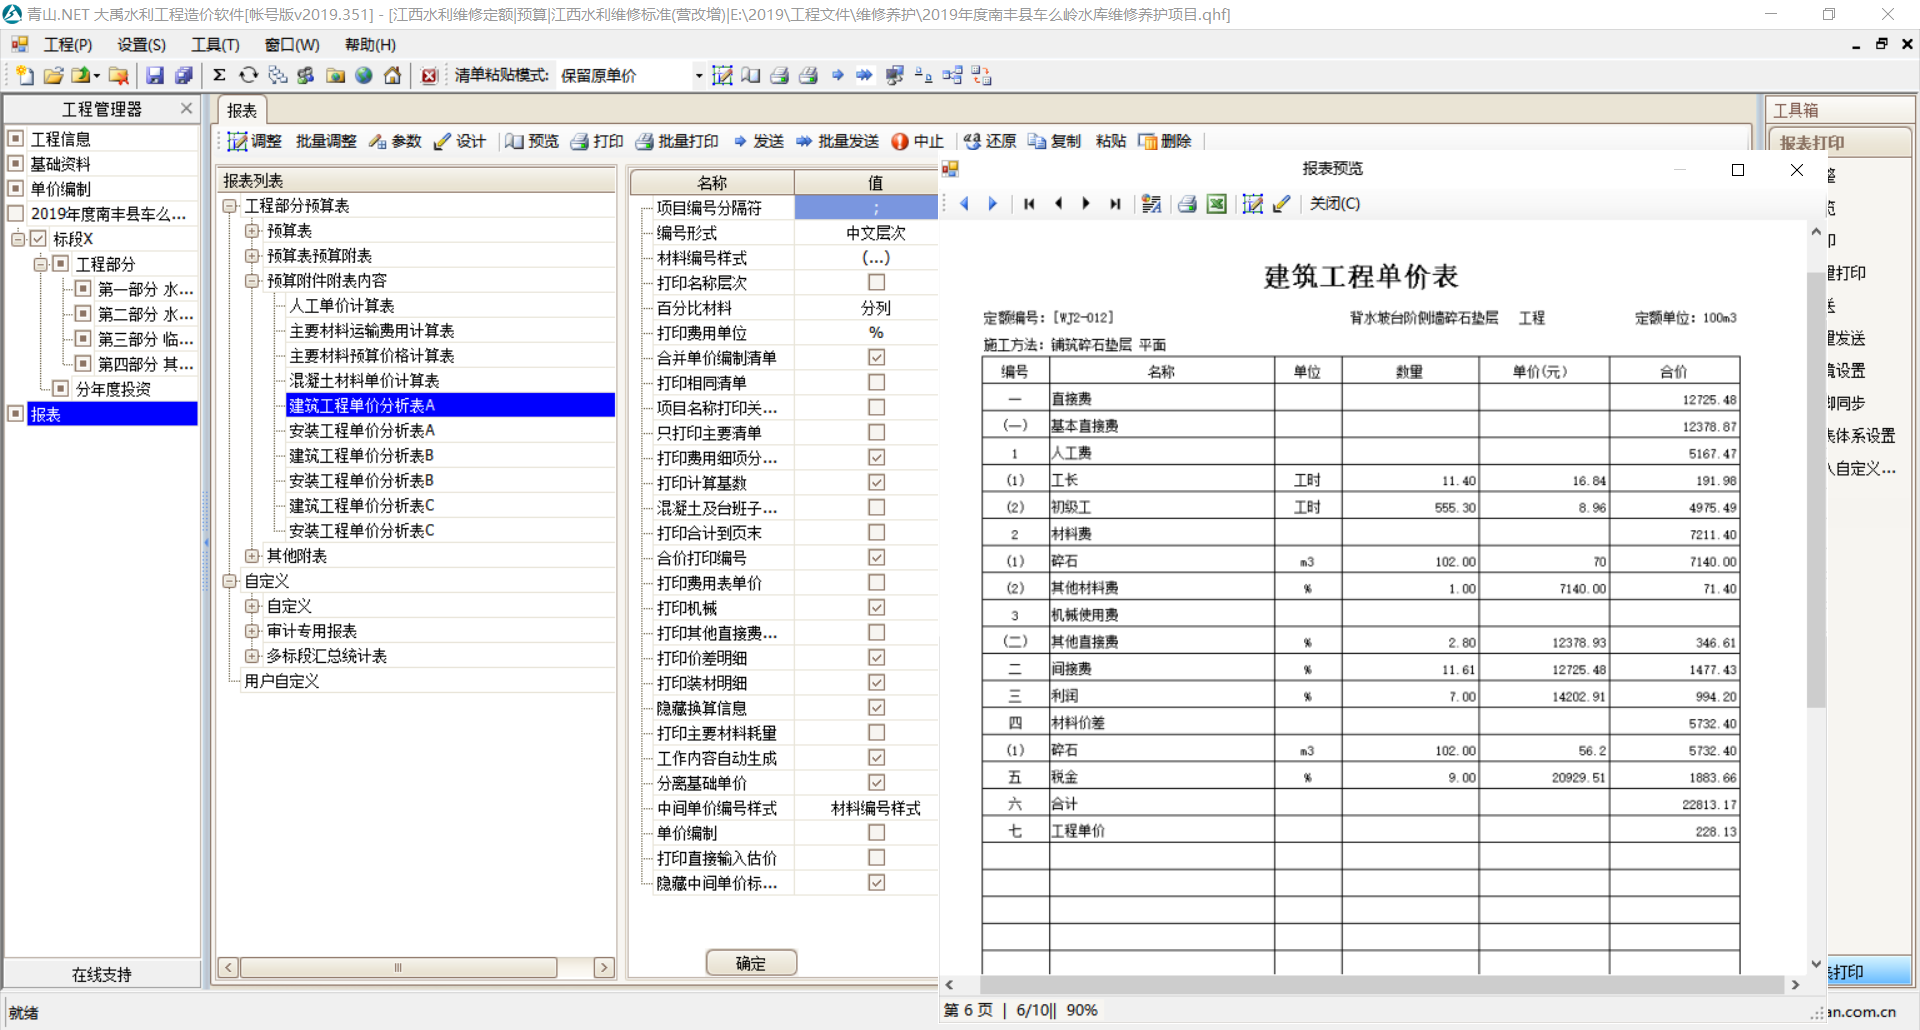Click the printer icon in preview toolbar
Viewport: 1920px width, 1030px height.
(1187, 204)
